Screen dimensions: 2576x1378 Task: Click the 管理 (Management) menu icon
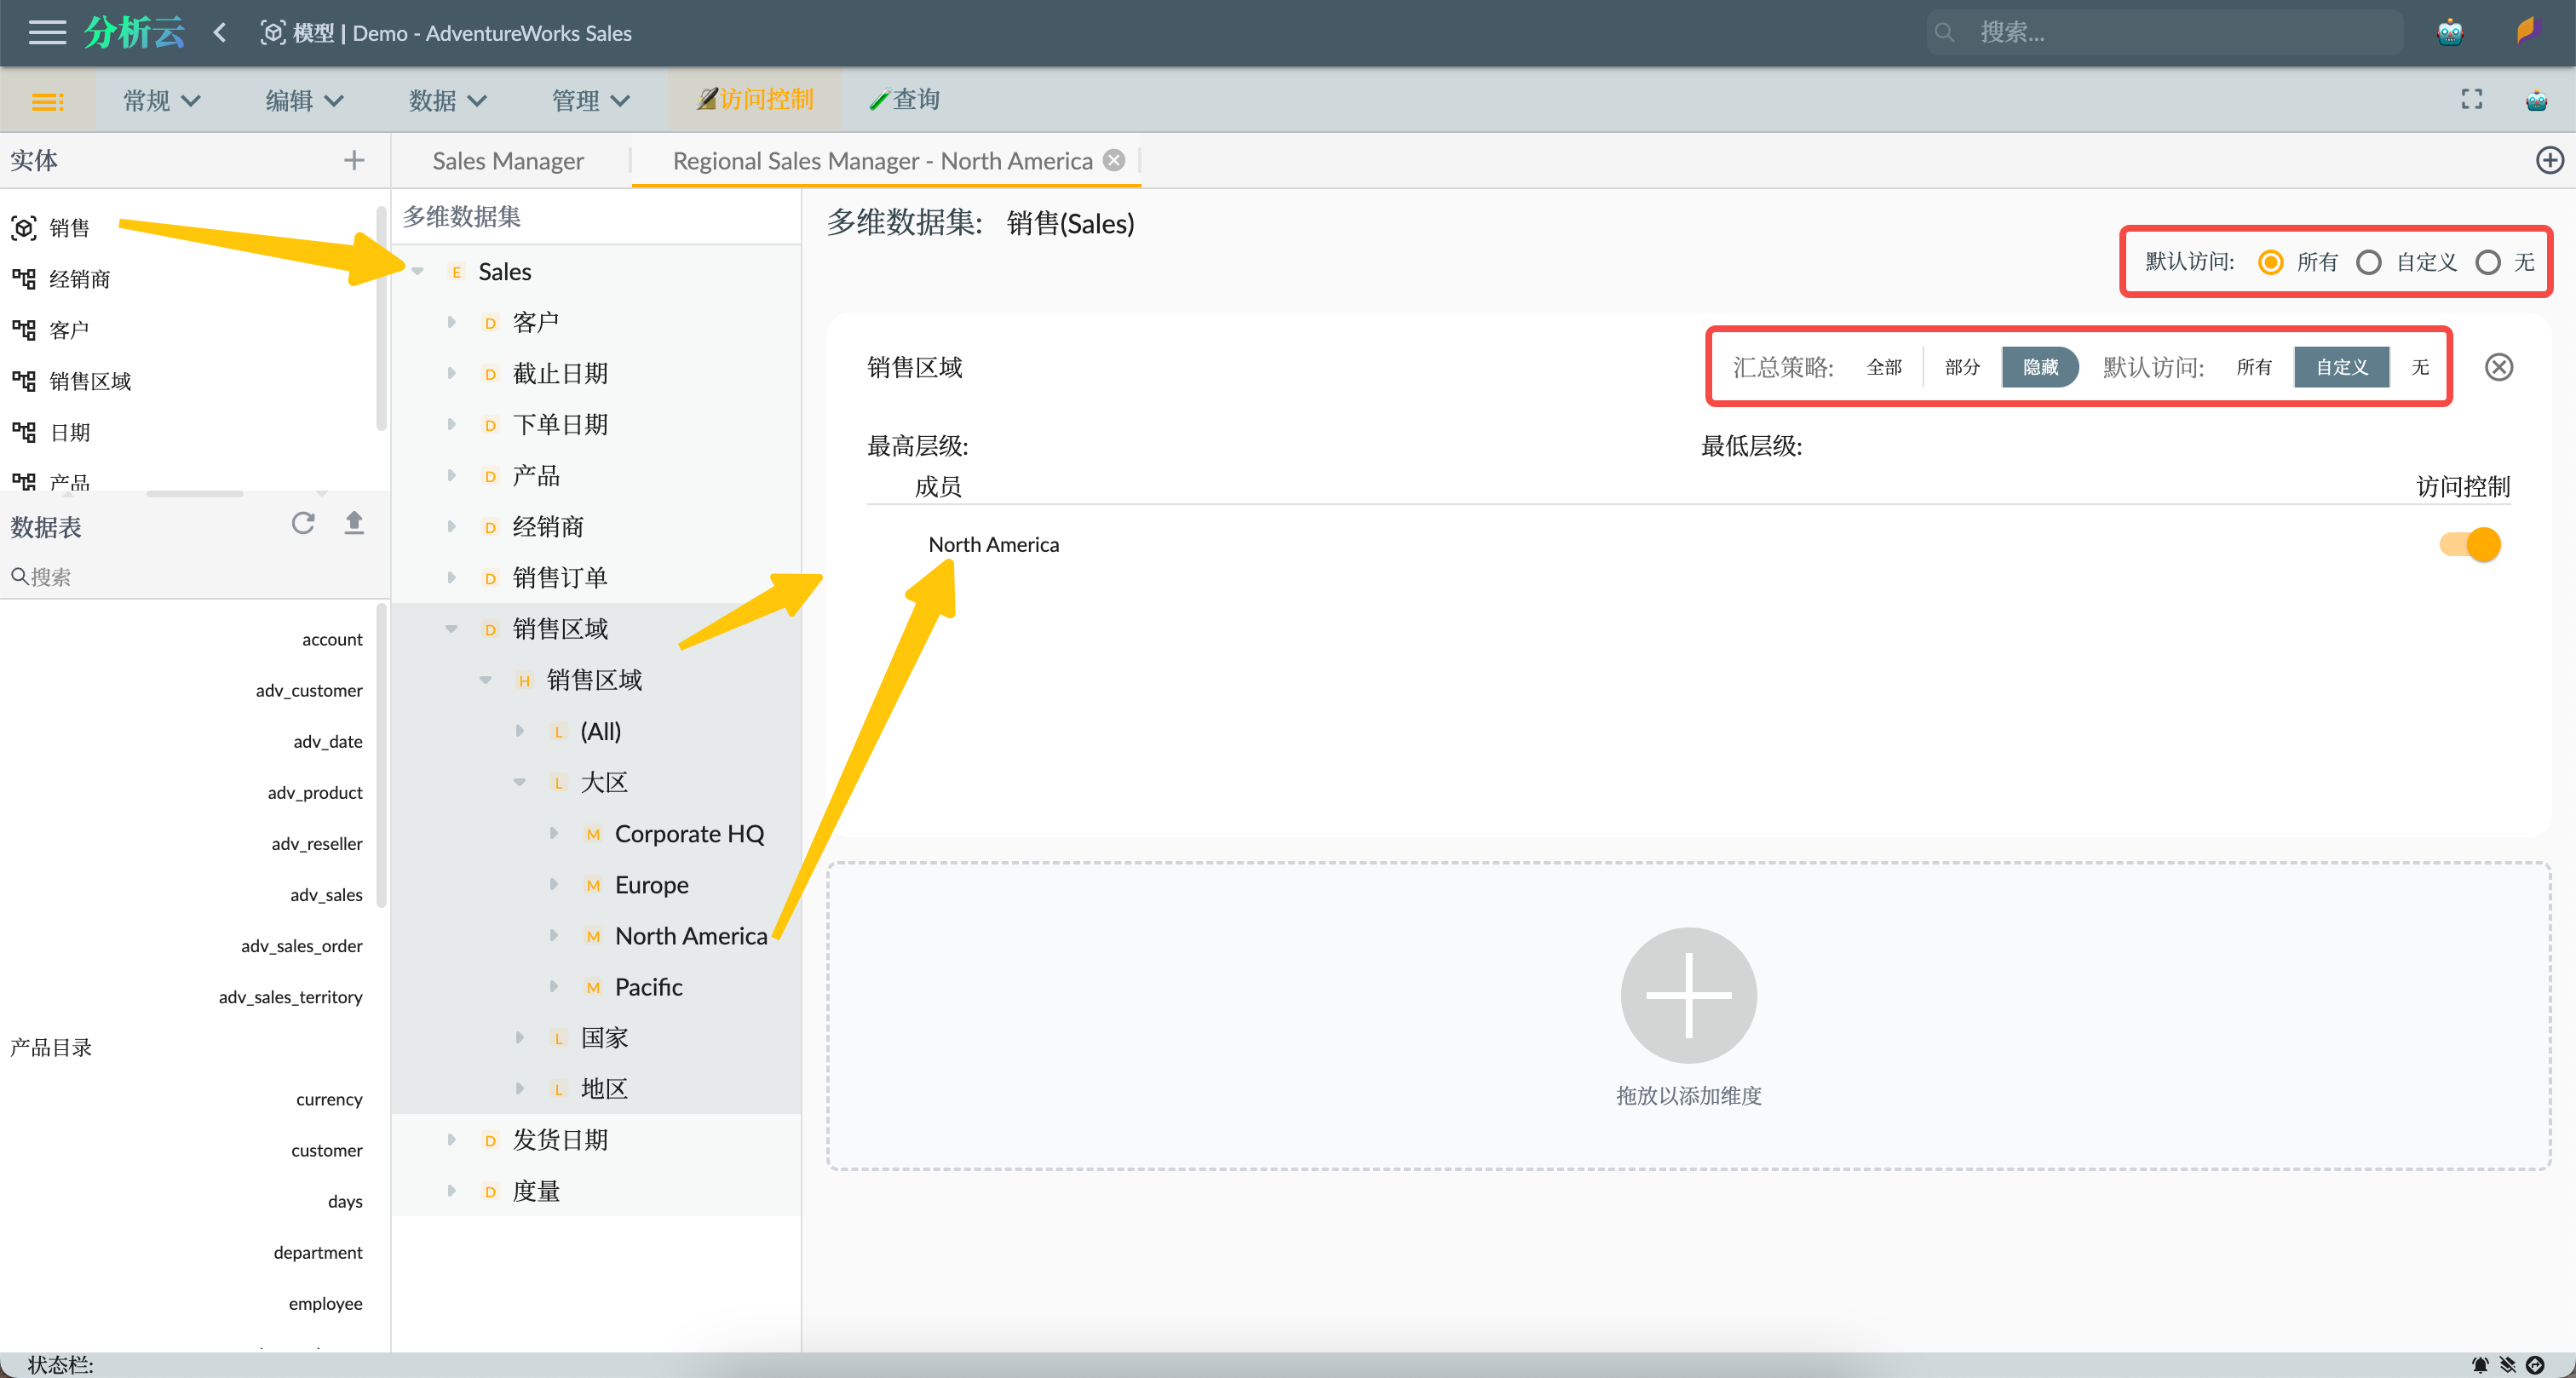pyautogui.click(x=584, y=99)
